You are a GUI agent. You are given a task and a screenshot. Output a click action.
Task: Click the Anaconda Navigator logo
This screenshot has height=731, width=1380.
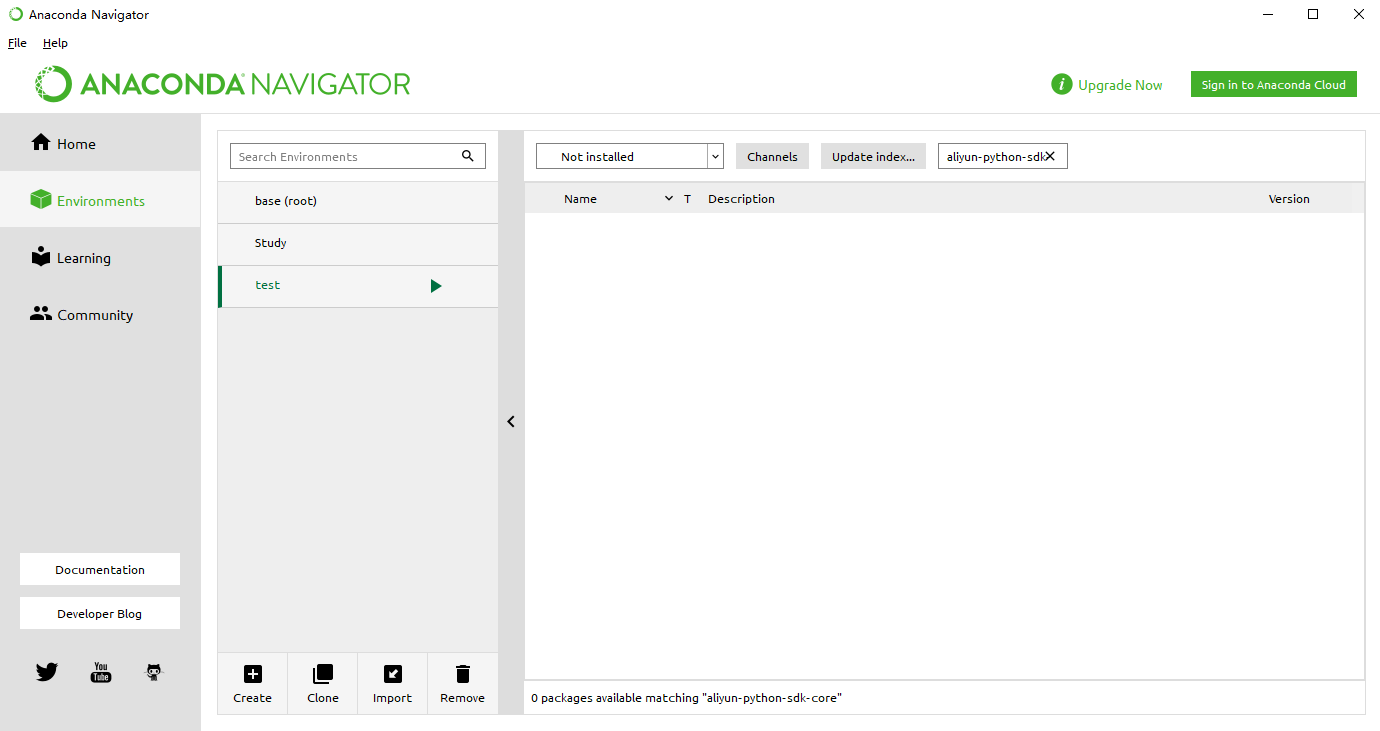pos(222,84)
